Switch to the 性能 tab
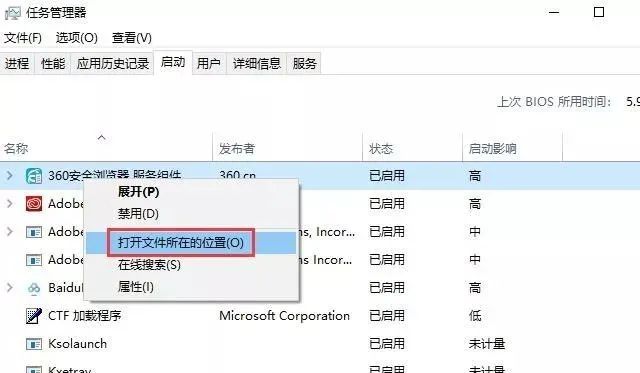The image size is (640, 373). [53, 64]
